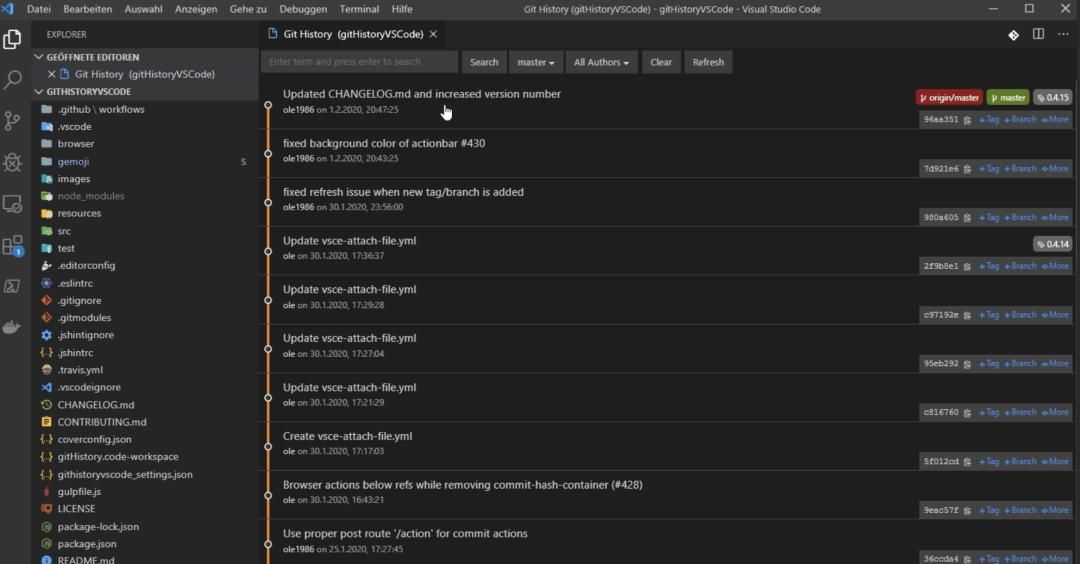Image resolution: width=1080 pixels, height=564 pixels.
Task: Close the Git History editor tab
Action: 433,34
